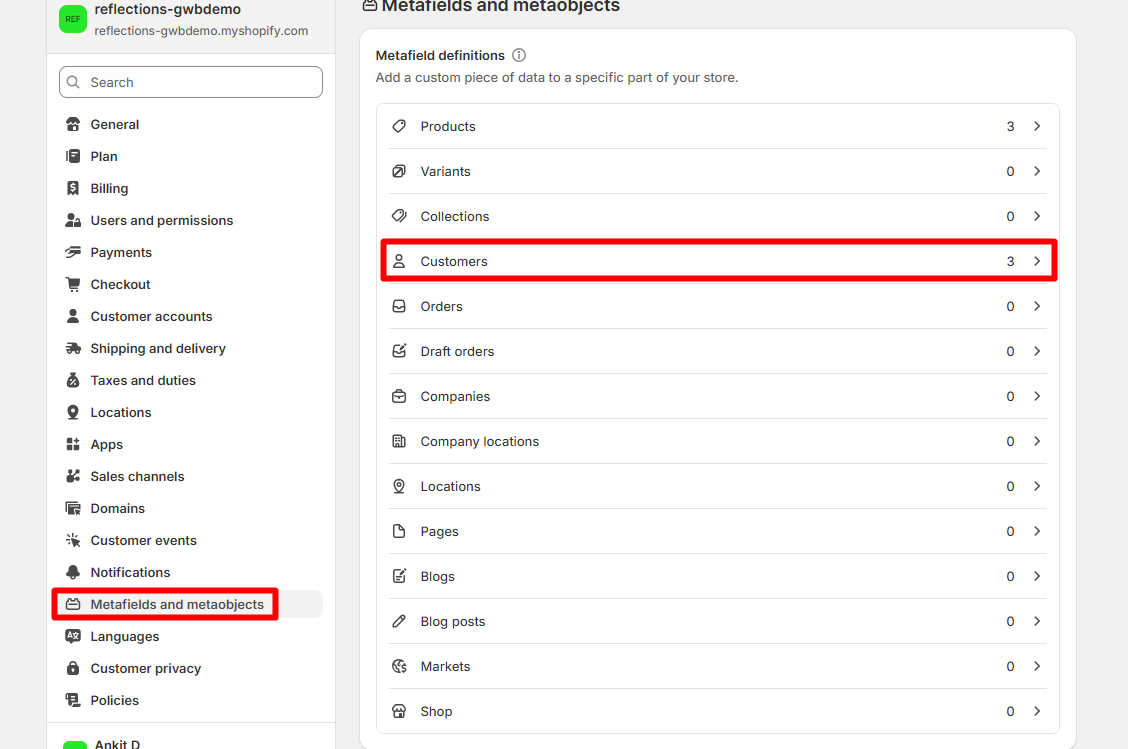This screenshot has height=749, width=1128.
Task: Open Orders metafield definitions
Action: click(441, 306)
